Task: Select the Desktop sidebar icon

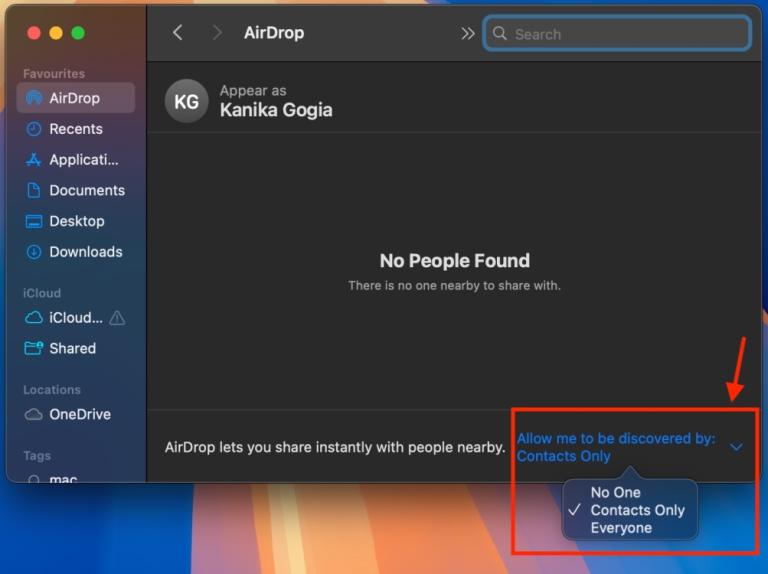Action: pyautogui.click(x=33, y=221)
